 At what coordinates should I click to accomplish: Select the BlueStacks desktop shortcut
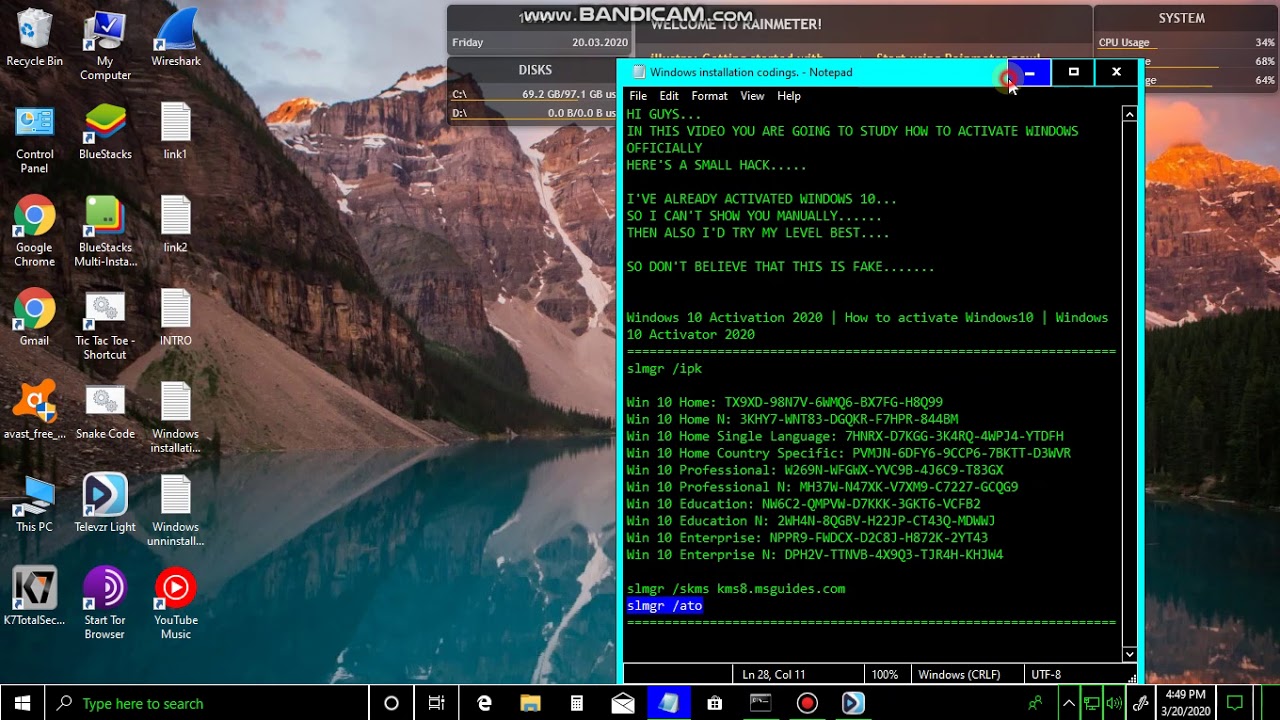[x=105, y=132]
